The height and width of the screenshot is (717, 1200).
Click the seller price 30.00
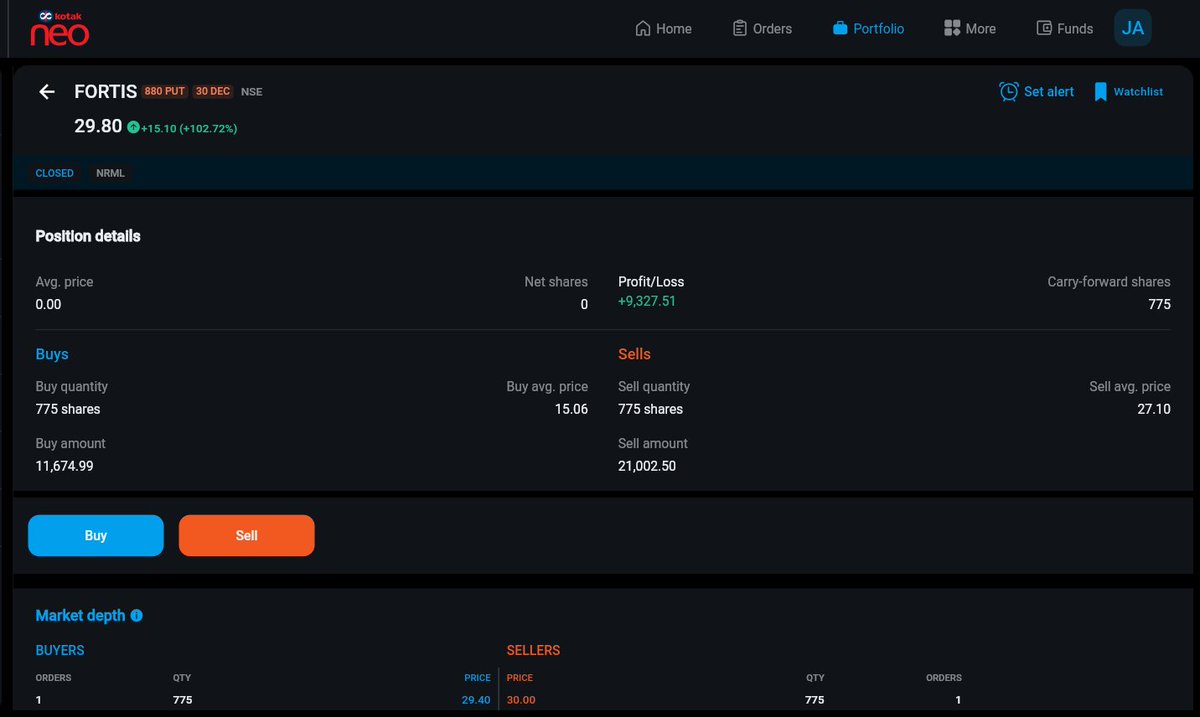(521, 700)
